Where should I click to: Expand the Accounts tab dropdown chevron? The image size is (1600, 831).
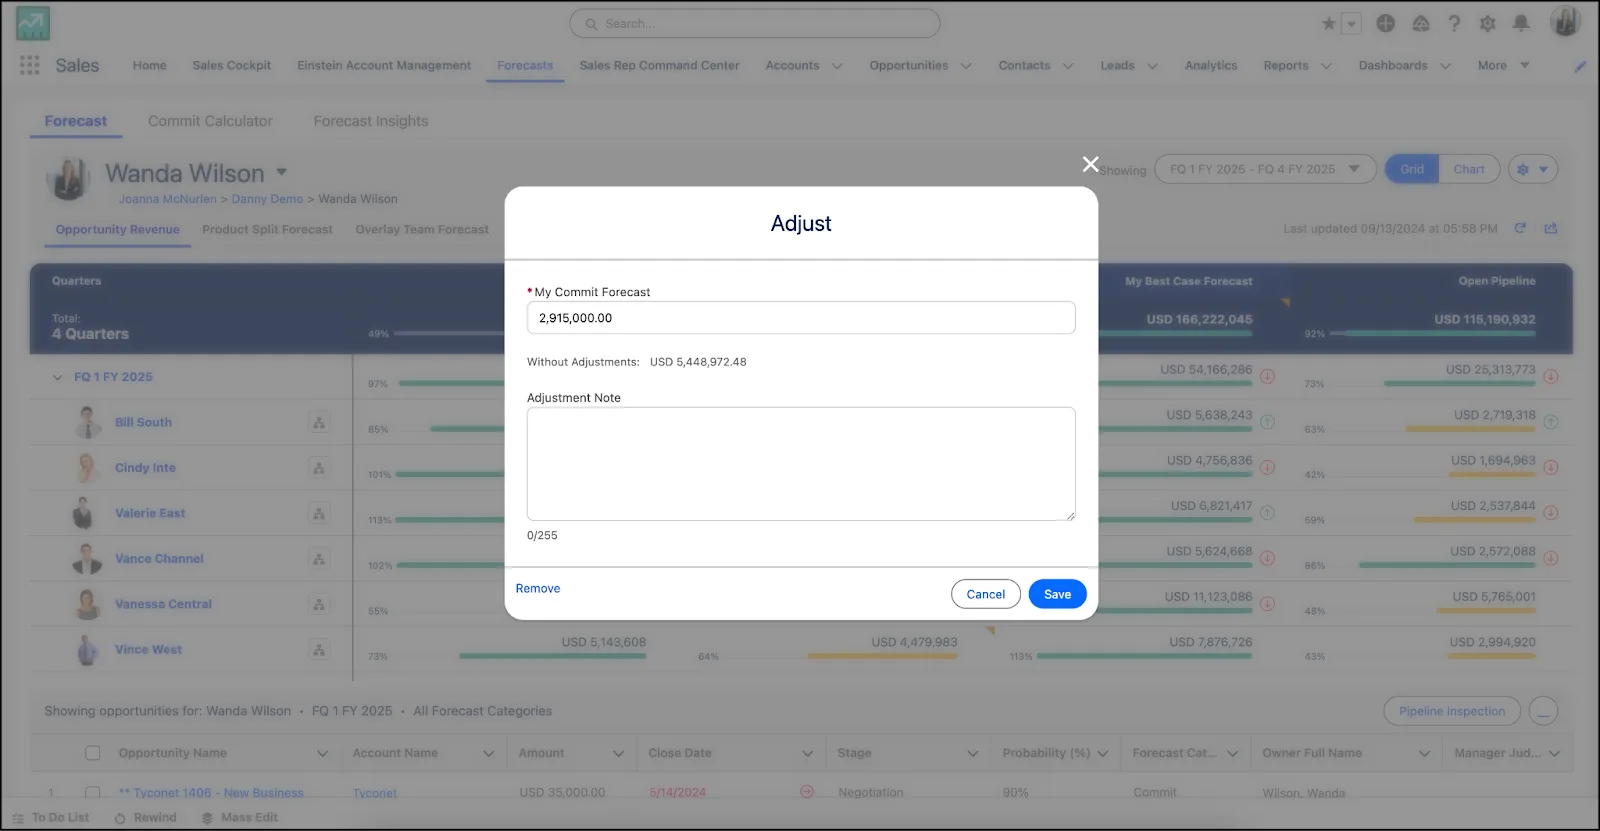click(837, 66)
